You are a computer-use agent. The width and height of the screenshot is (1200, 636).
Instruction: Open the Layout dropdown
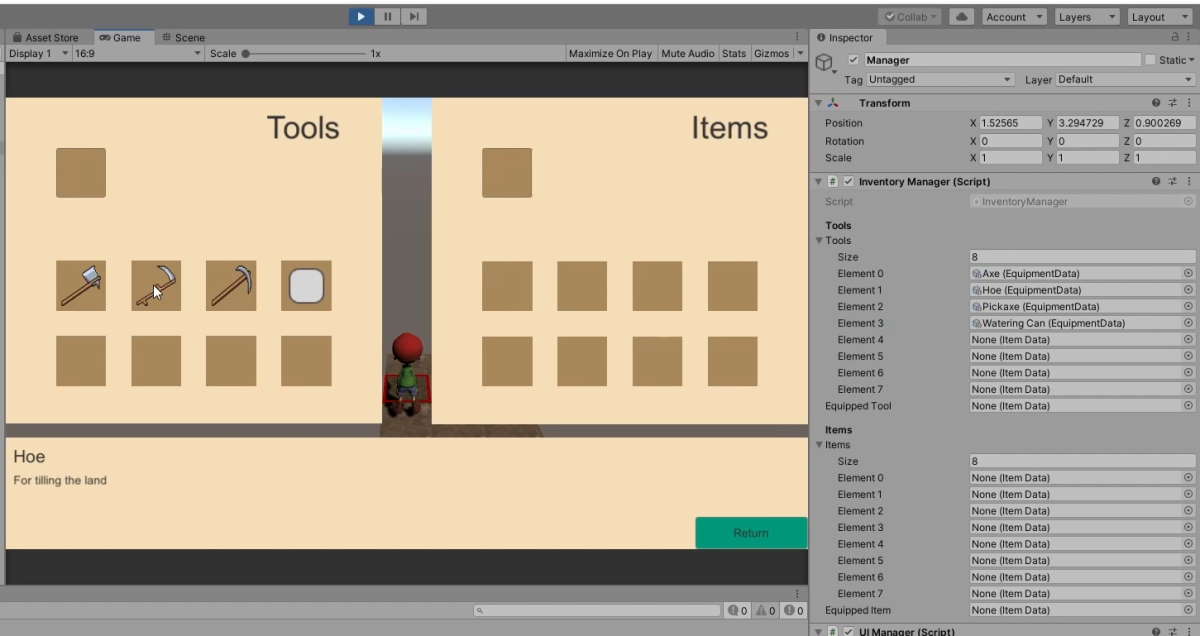click(1158, 16)
